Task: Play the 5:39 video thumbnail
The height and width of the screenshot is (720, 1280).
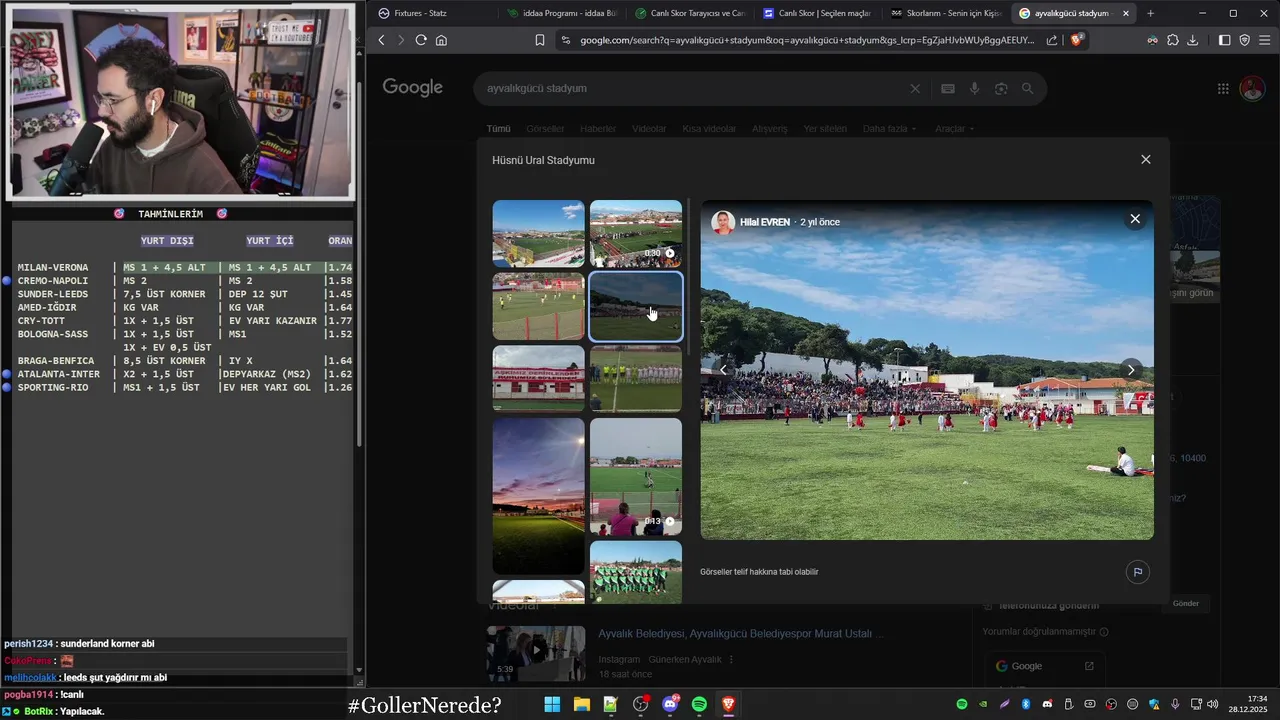Action: [536, 654]
